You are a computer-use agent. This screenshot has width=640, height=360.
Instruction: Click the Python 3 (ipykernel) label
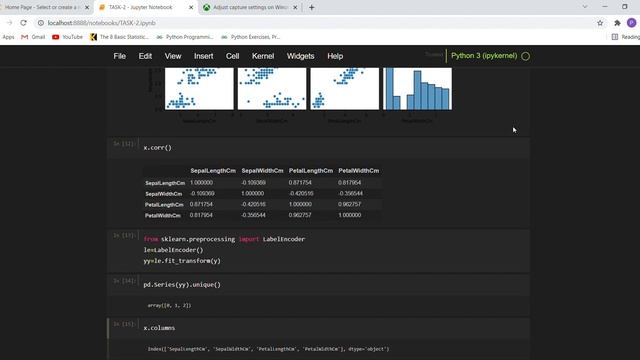[x=484, y=56]
